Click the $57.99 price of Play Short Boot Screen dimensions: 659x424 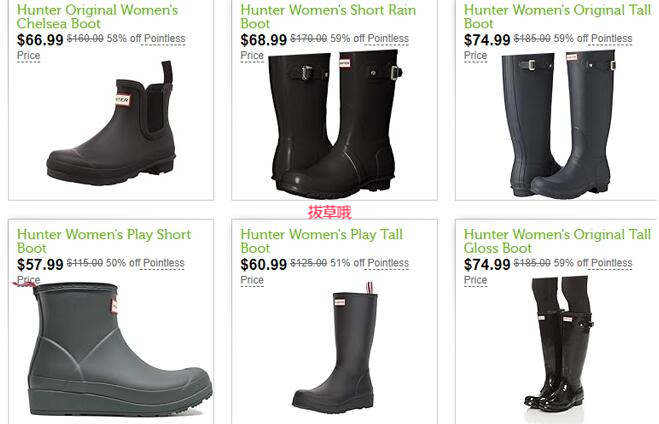(40, 264)
